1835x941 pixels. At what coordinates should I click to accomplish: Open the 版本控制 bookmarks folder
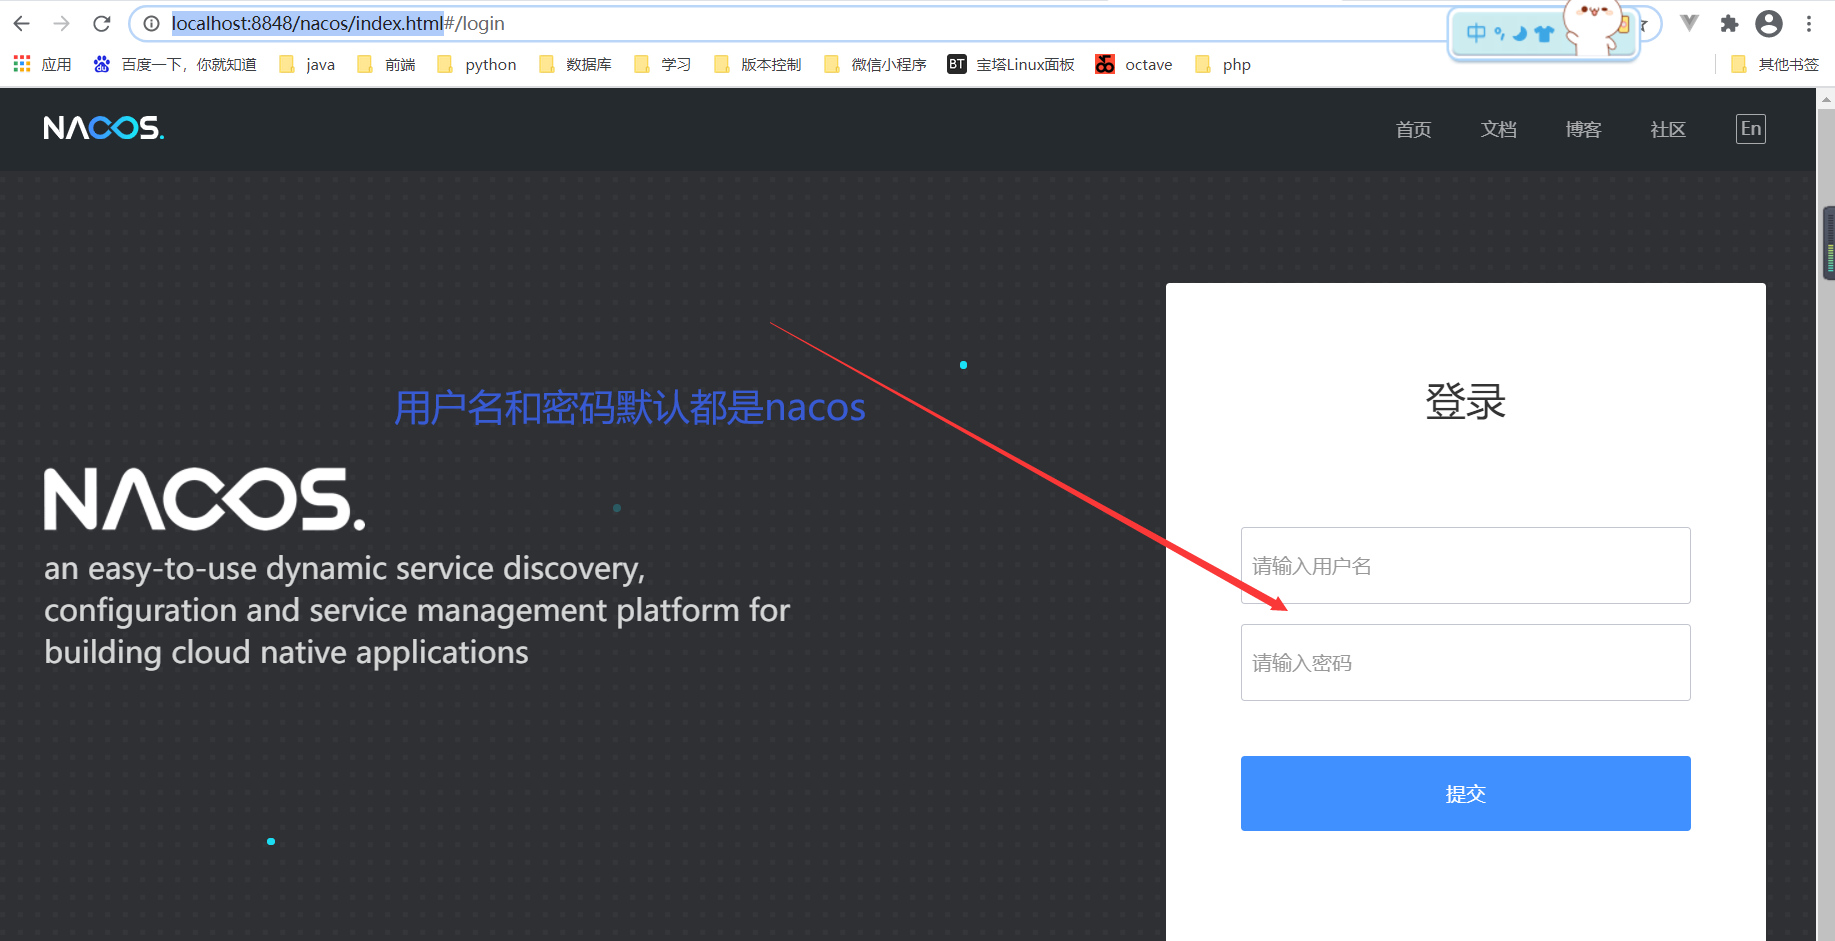point(758,64)
